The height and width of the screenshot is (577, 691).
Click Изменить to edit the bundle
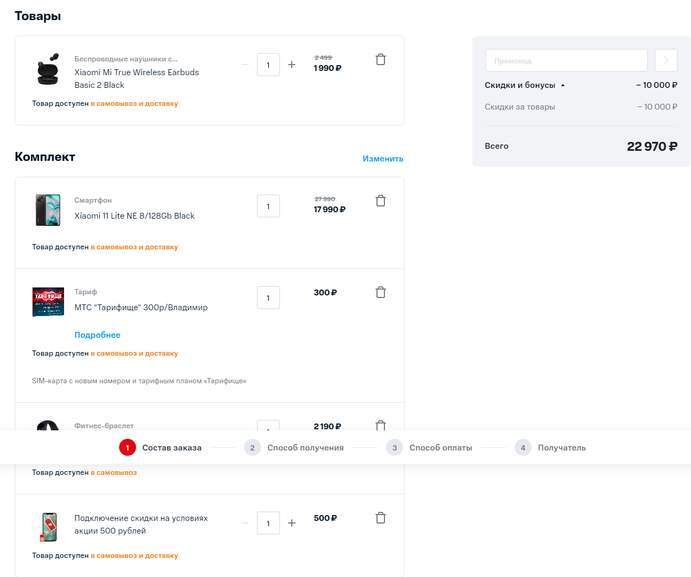click(x=383, y=158)
